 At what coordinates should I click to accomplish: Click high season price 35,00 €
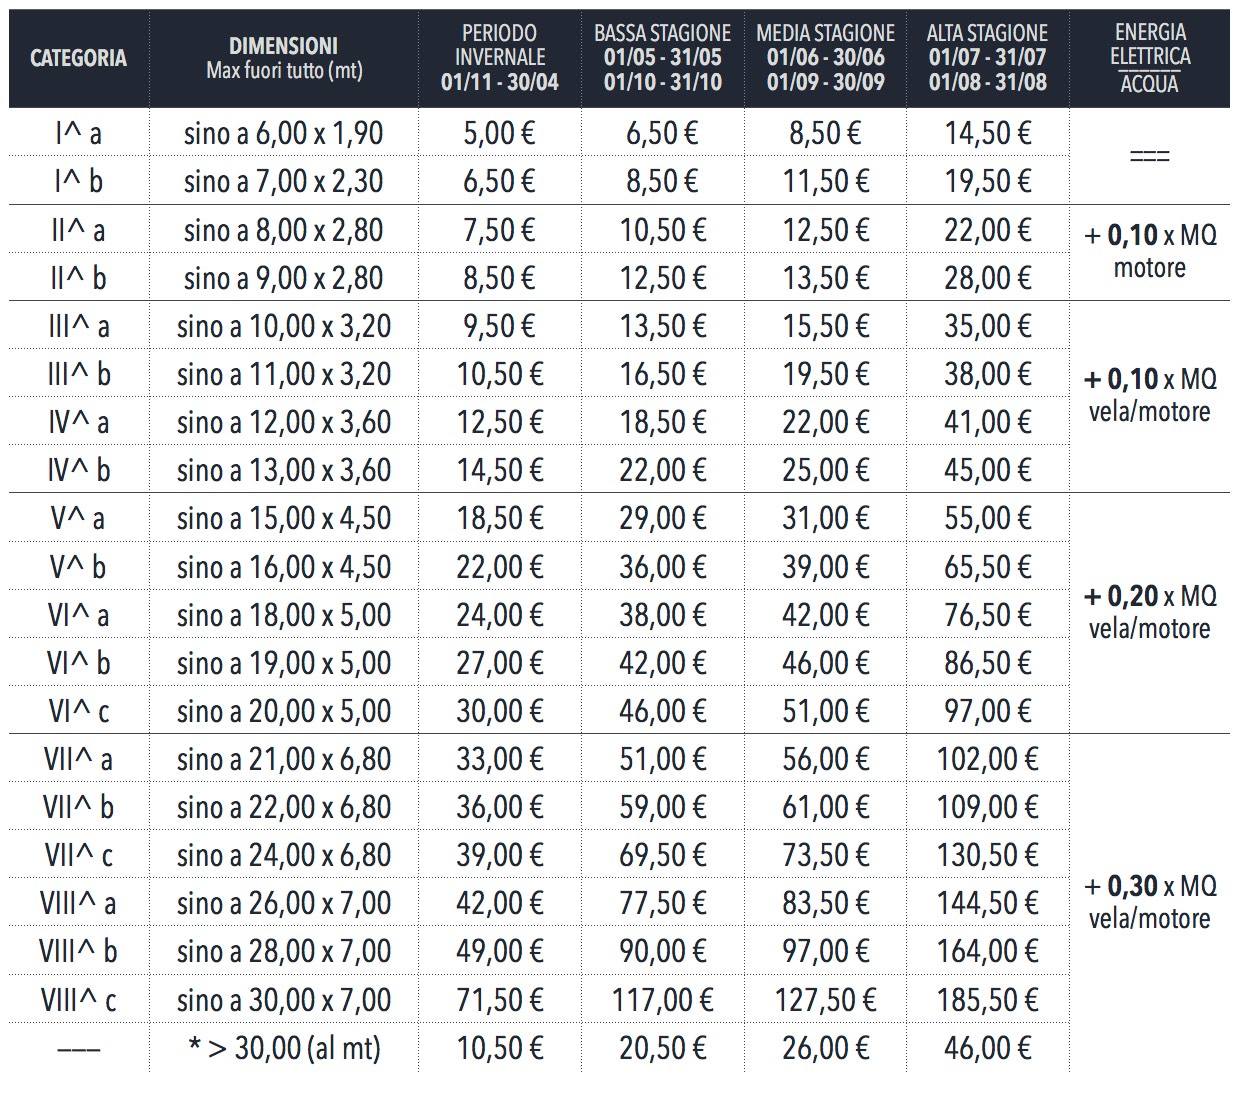pyautogui.click(x=987, y=326)
